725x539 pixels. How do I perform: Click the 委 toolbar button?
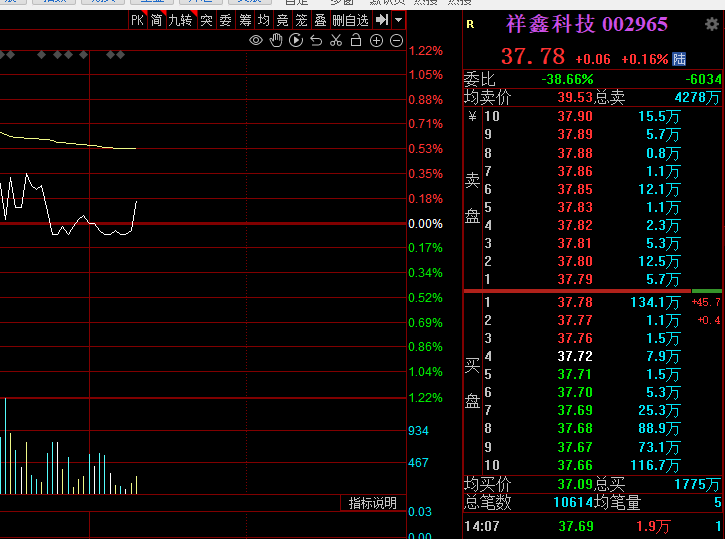click(x=226, y=20)
